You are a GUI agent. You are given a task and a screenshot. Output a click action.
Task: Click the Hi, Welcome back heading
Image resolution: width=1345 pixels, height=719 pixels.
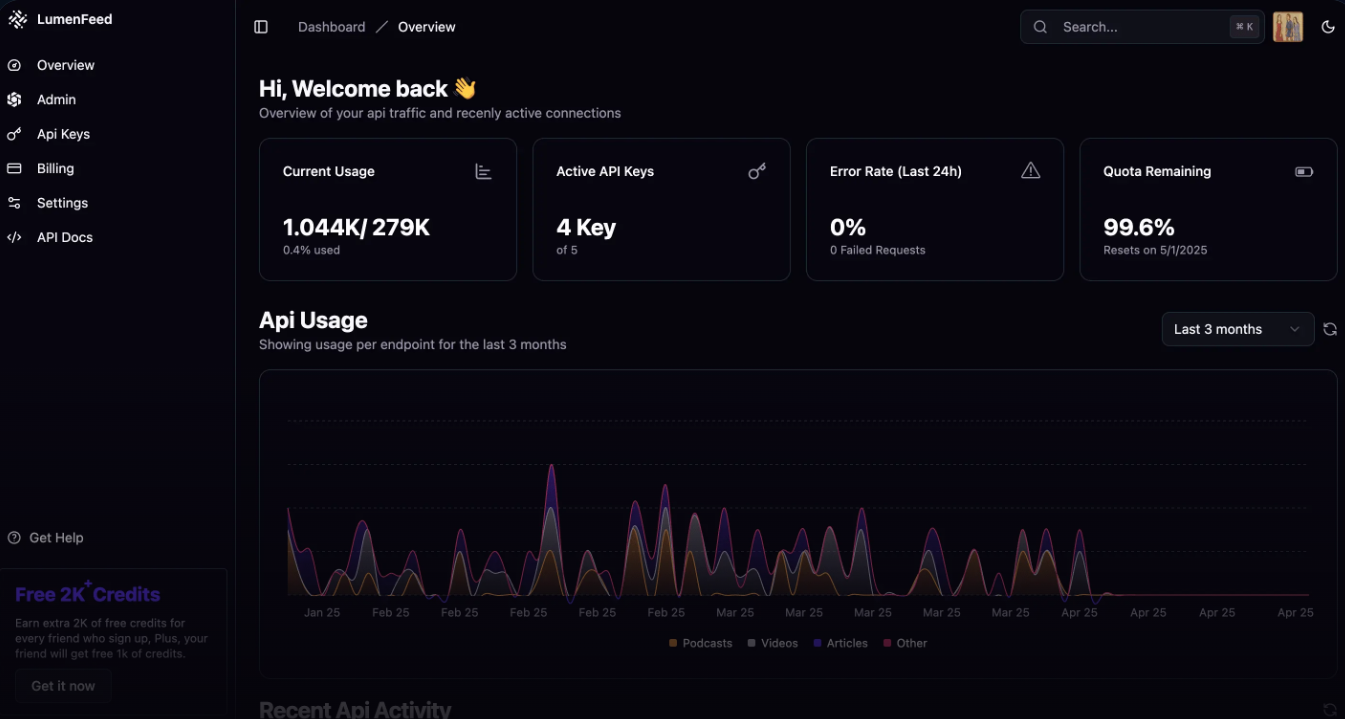point(368,89)
